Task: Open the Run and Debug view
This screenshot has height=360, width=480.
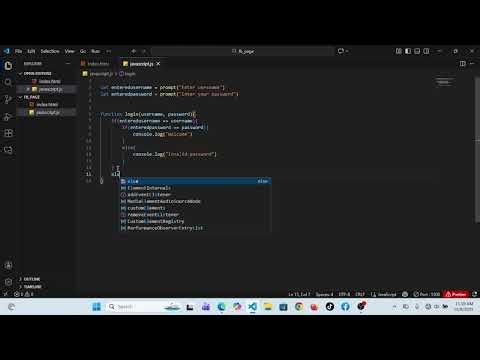Action: [8, 117]
